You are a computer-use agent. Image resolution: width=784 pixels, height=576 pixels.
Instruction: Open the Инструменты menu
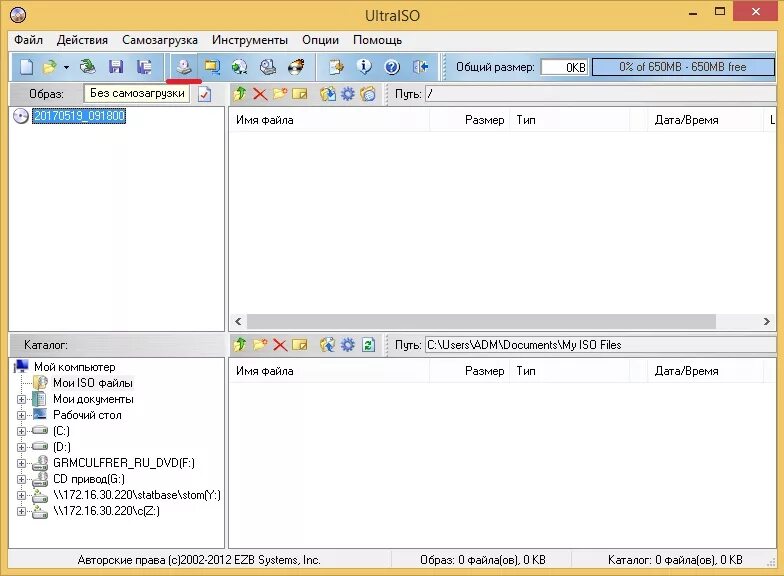tap(250, 40)
